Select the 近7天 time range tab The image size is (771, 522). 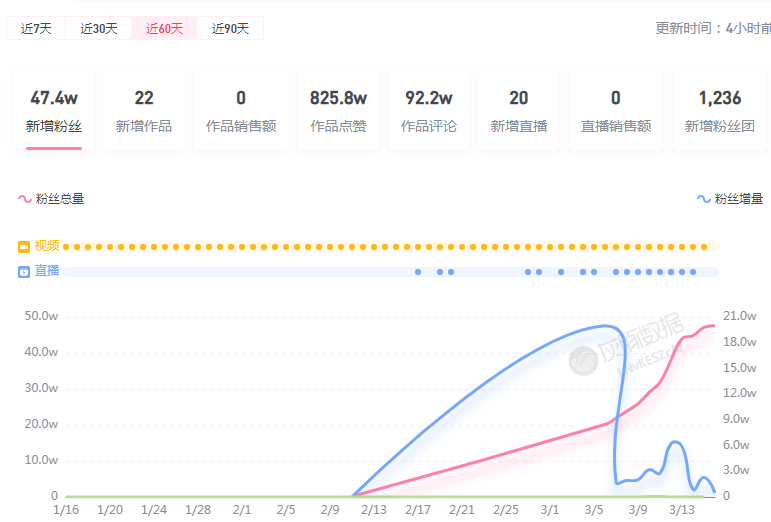pyautogui.click(x=36, y=28)
